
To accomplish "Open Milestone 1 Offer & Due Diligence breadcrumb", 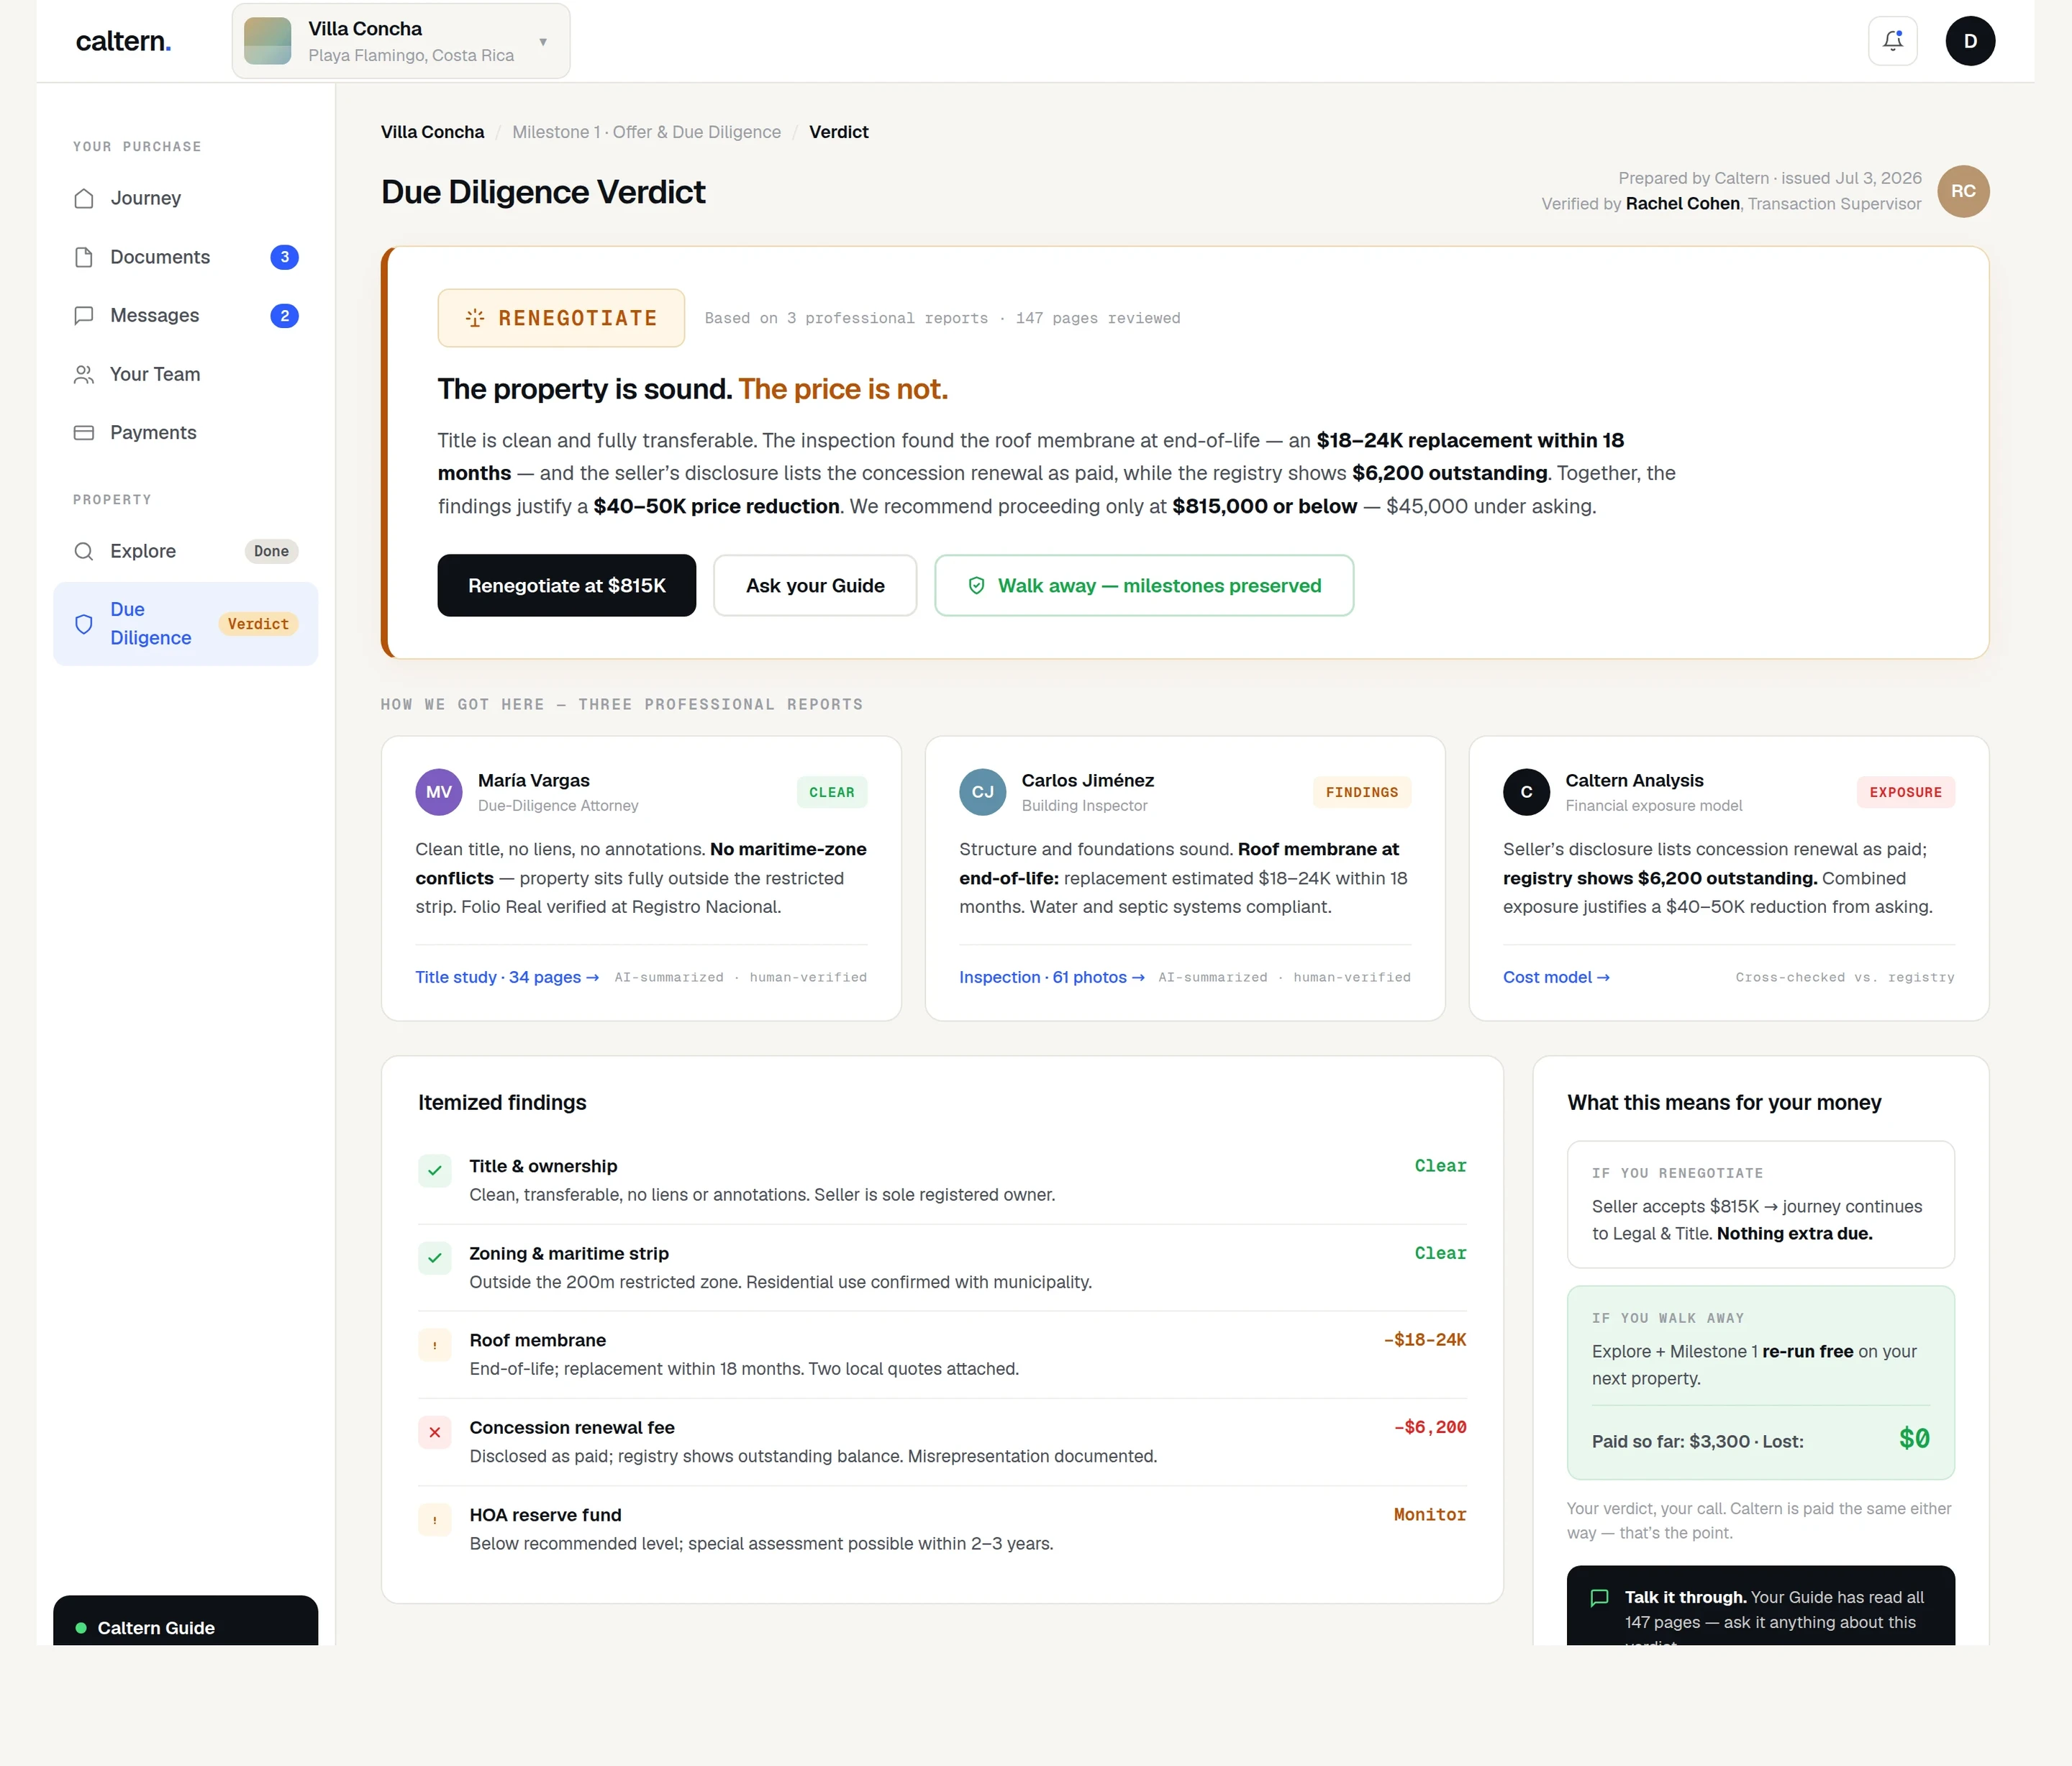I will pyautogui.click(x=646, y=132).
